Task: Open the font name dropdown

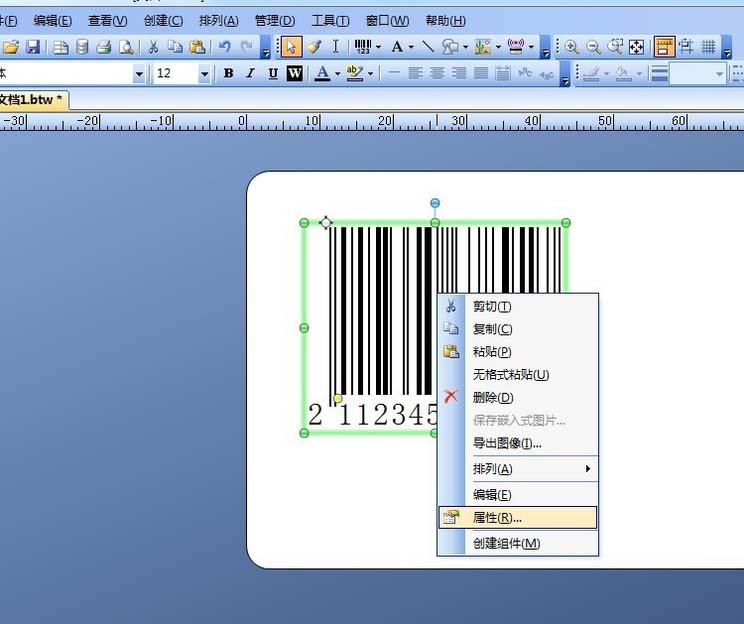Action: point(139,74)
